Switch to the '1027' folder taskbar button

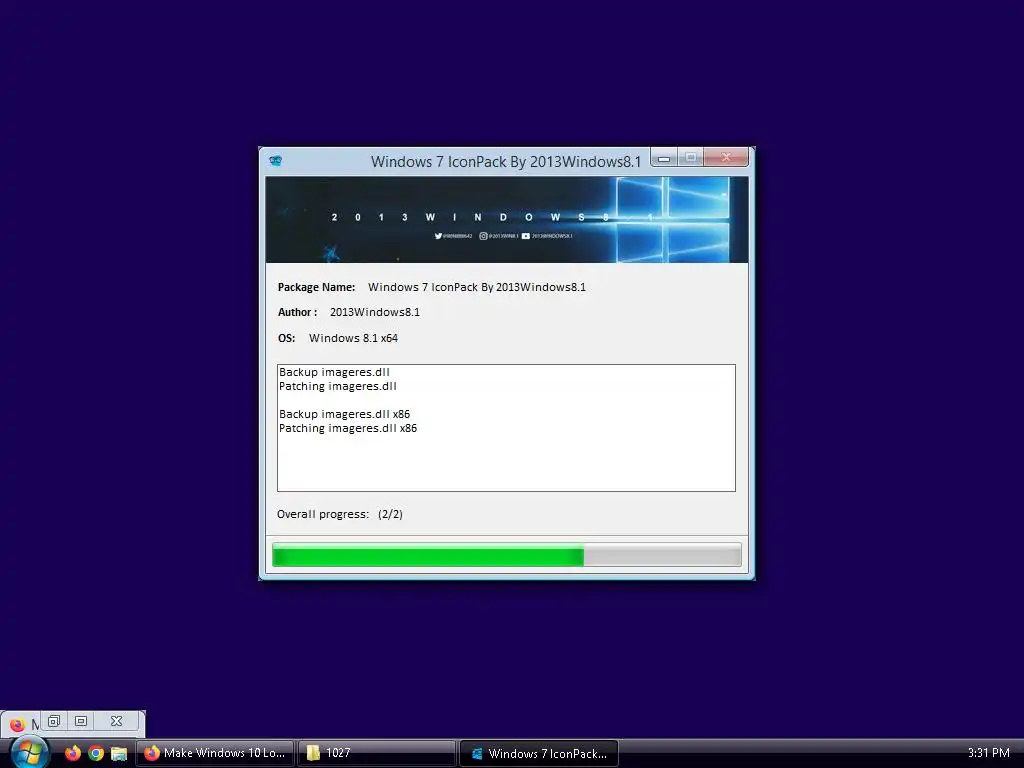[377, 753]
